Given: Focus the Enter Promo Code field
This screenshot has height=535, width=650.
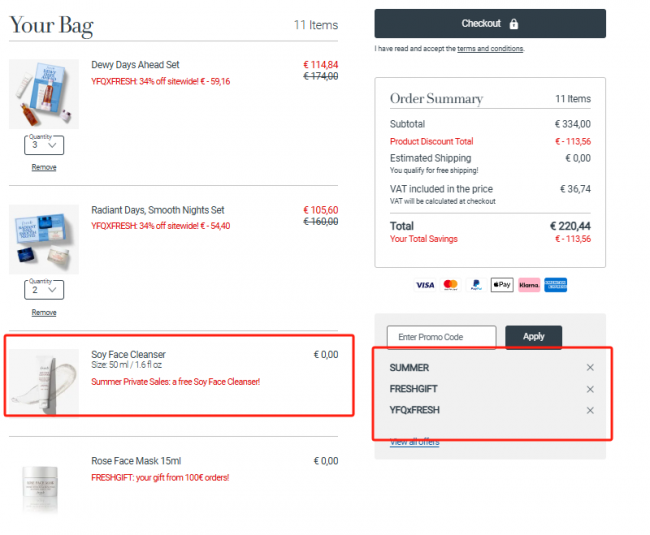Looking at the screenshot, I should point(441,337).
